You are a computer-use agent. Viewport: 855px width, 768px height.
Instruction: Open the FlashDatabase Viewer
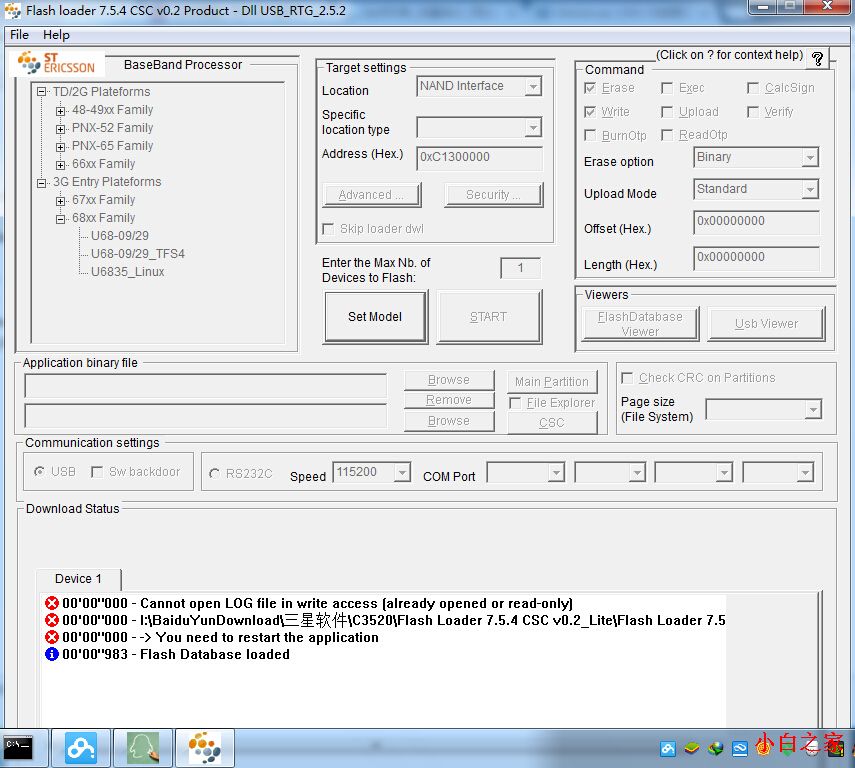[x=640, y=323]
